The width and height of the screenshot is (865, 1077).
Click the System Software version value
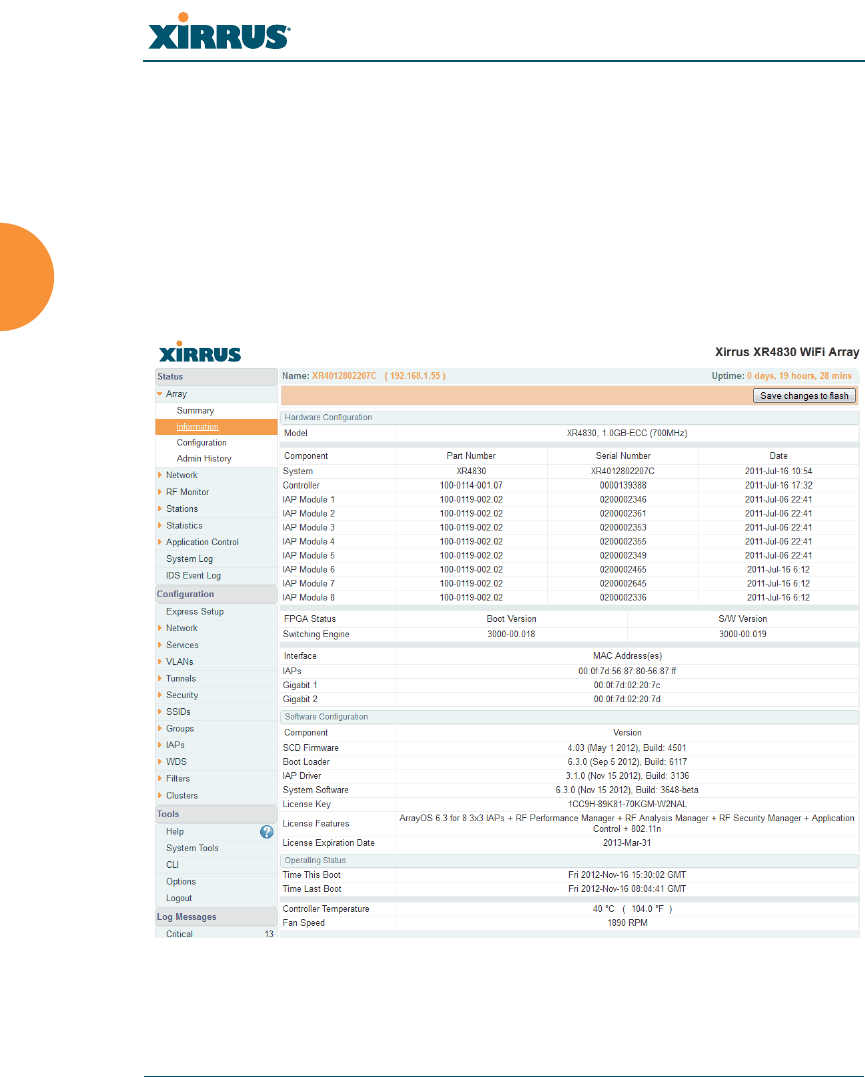627,790
